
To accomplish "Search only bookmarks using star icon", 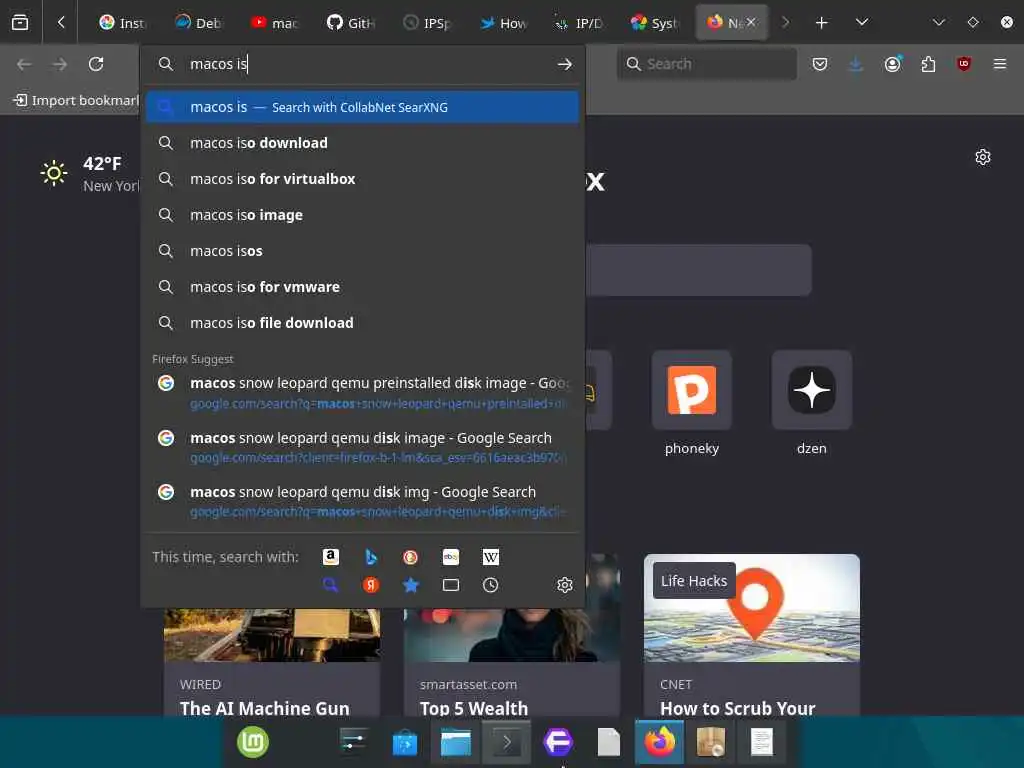I will [410, 585].
